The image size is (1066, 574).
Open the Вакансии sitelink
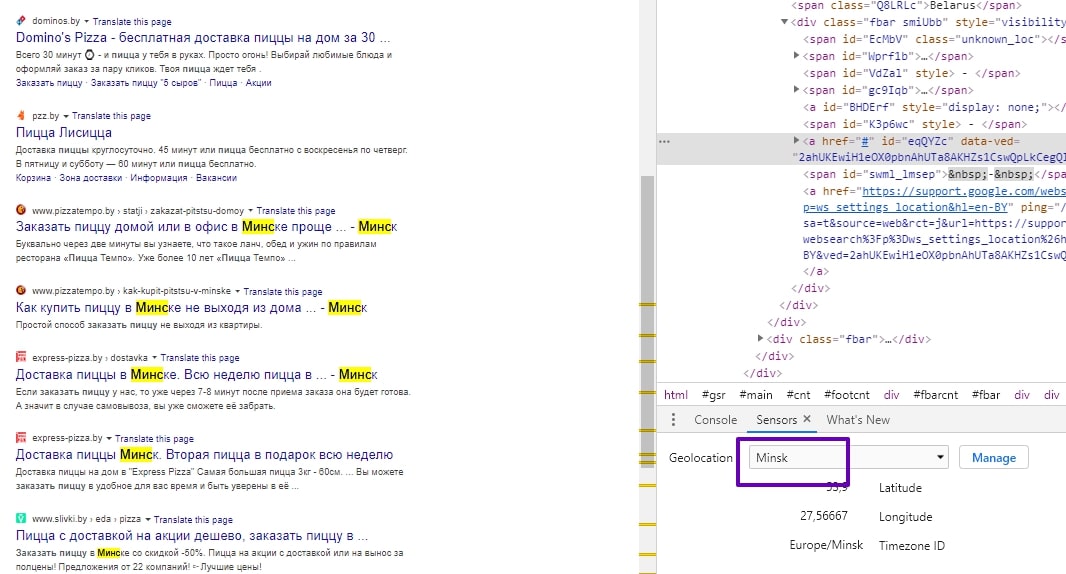pos(216,178)
